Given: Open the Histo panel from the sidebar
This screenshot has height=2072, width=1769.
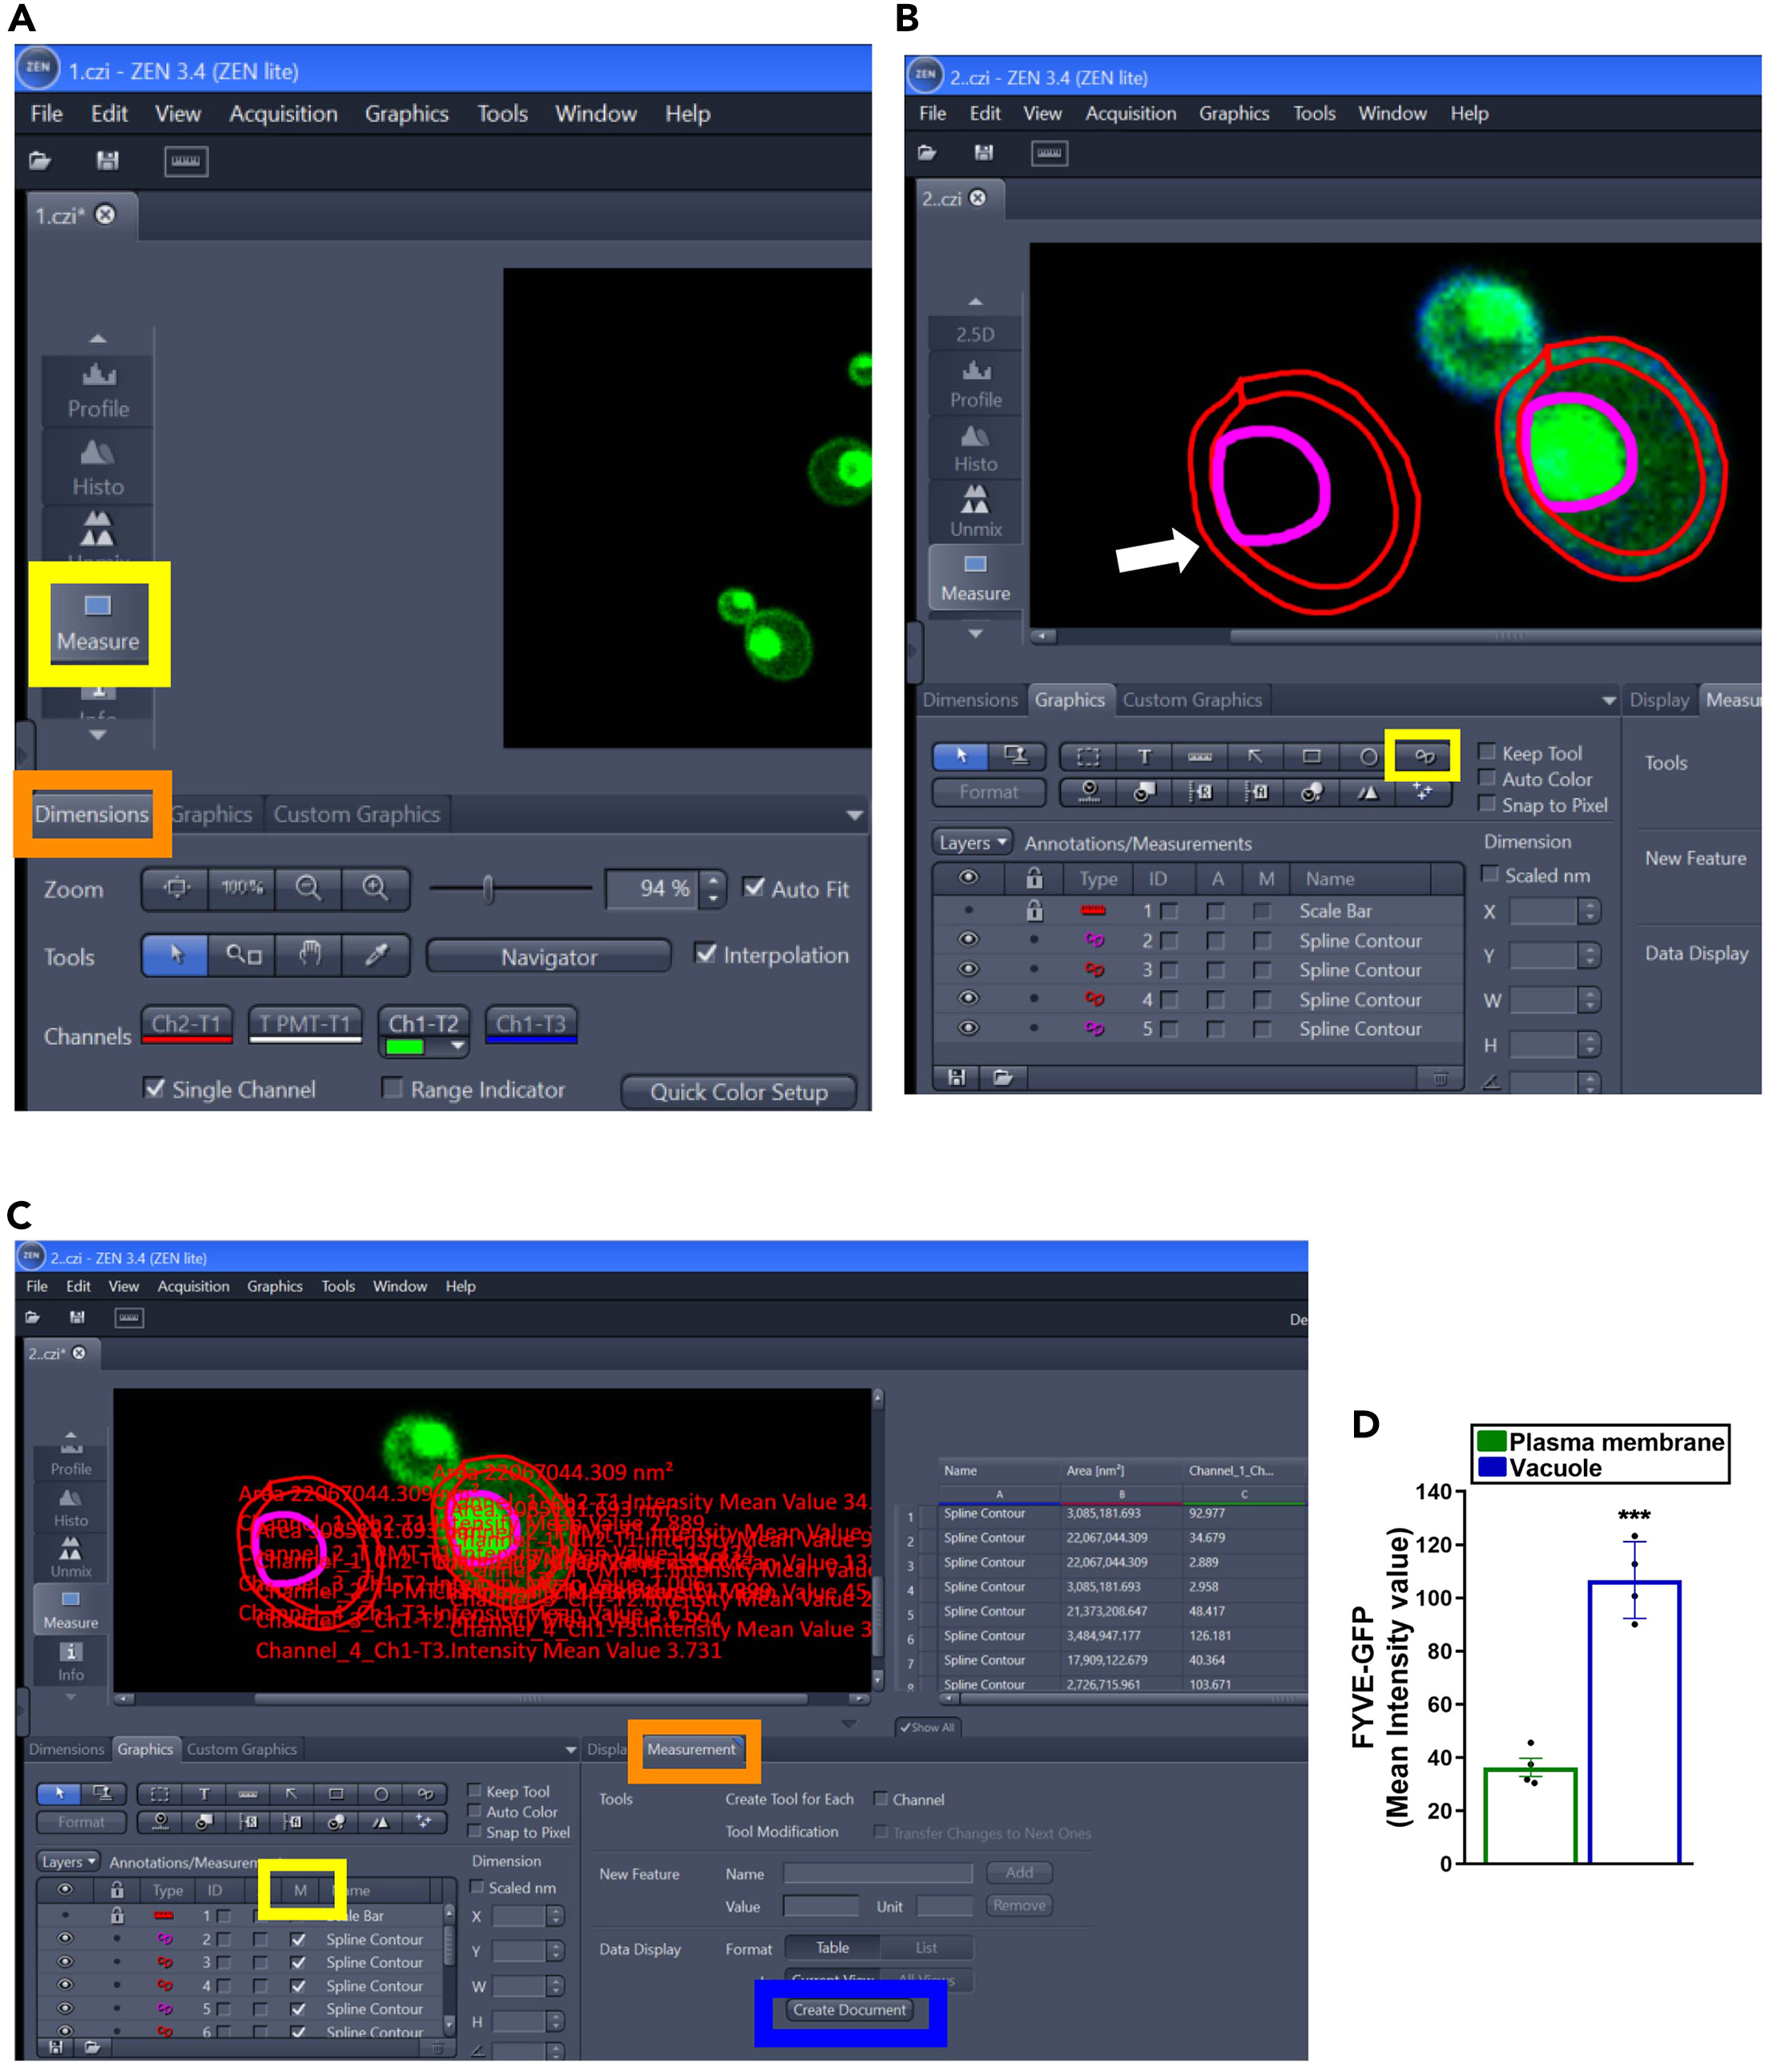Looking at the screenshot, I should (x=97, y=465).
